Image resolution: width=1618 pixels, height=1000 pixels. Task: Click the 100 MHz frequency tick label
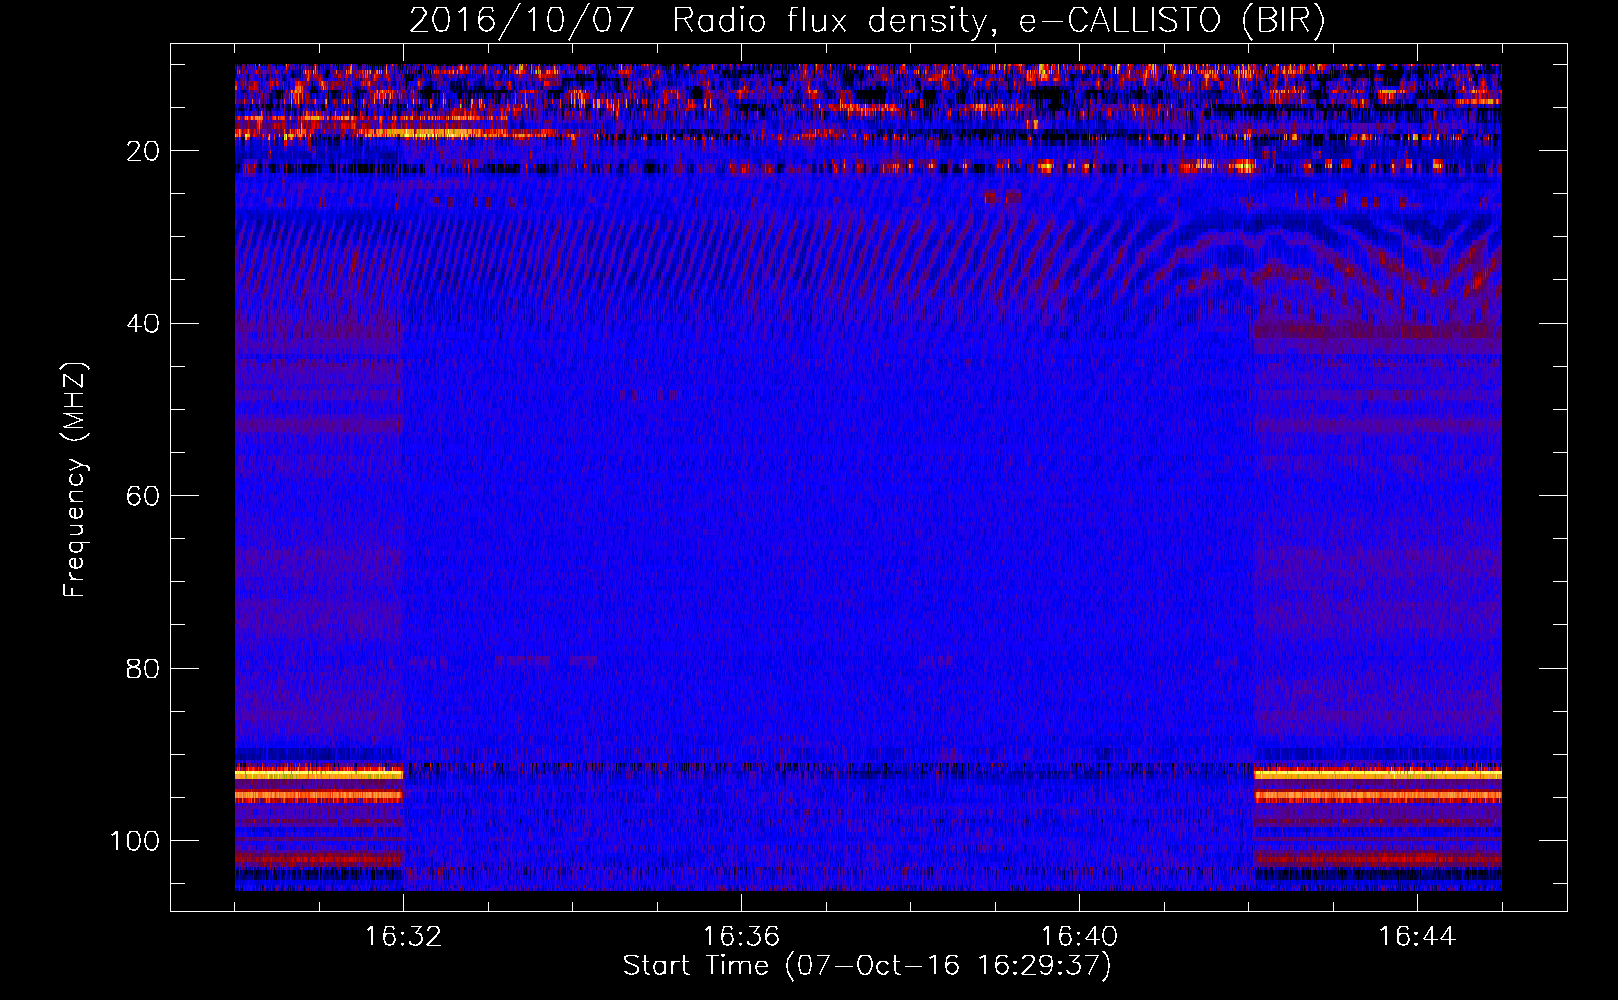click(x=135, y=841)
